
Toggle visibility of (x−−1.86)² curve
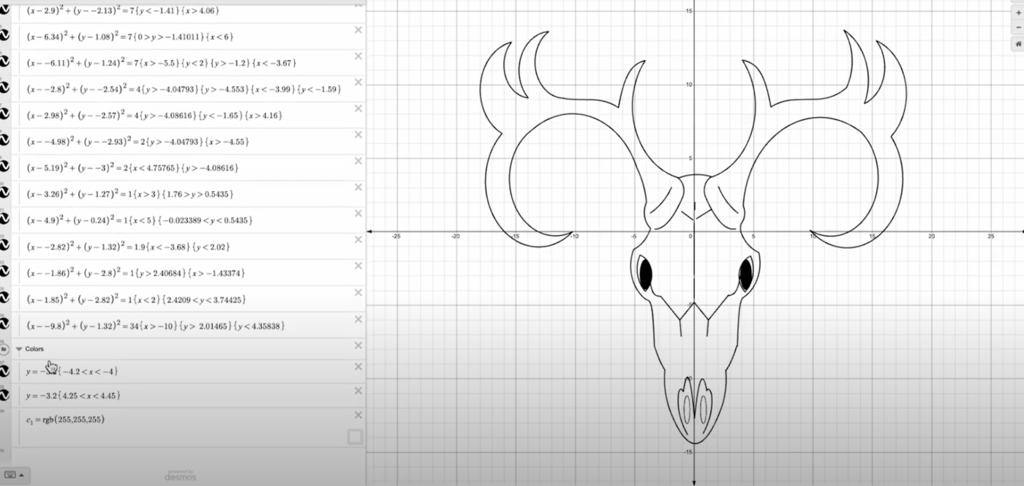point(4,270)
